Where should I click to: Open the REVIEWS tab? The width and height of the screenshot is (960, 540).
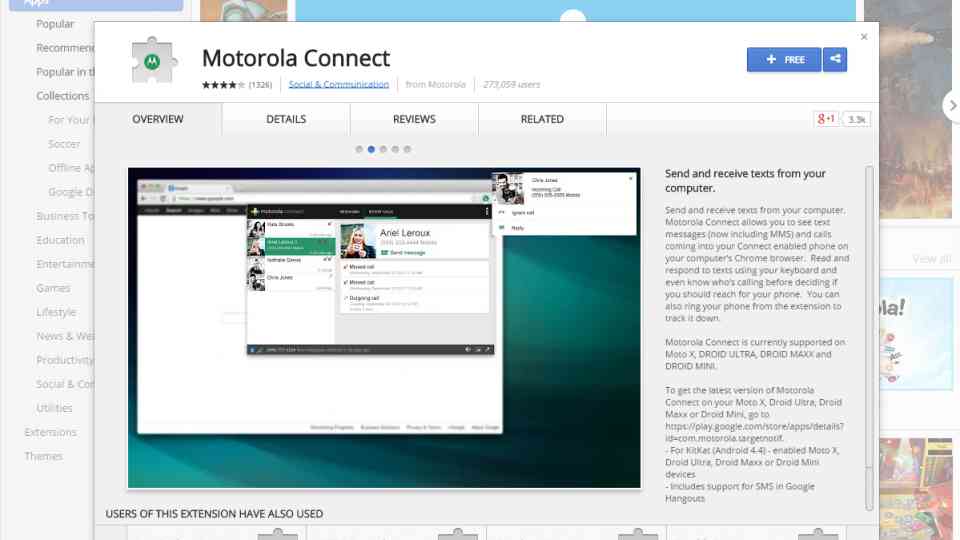(414, 119)
